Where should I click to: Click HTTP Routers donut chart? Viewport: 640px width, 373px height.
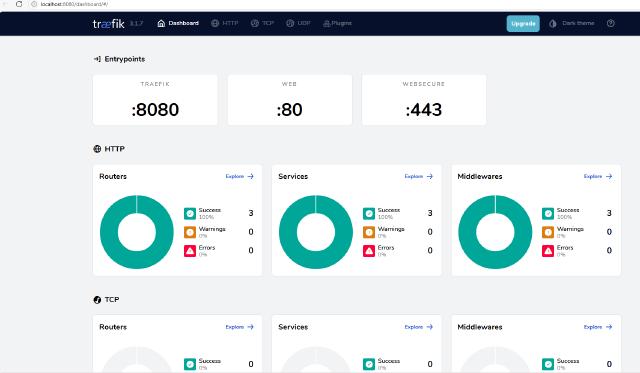(x=137, y=232)
